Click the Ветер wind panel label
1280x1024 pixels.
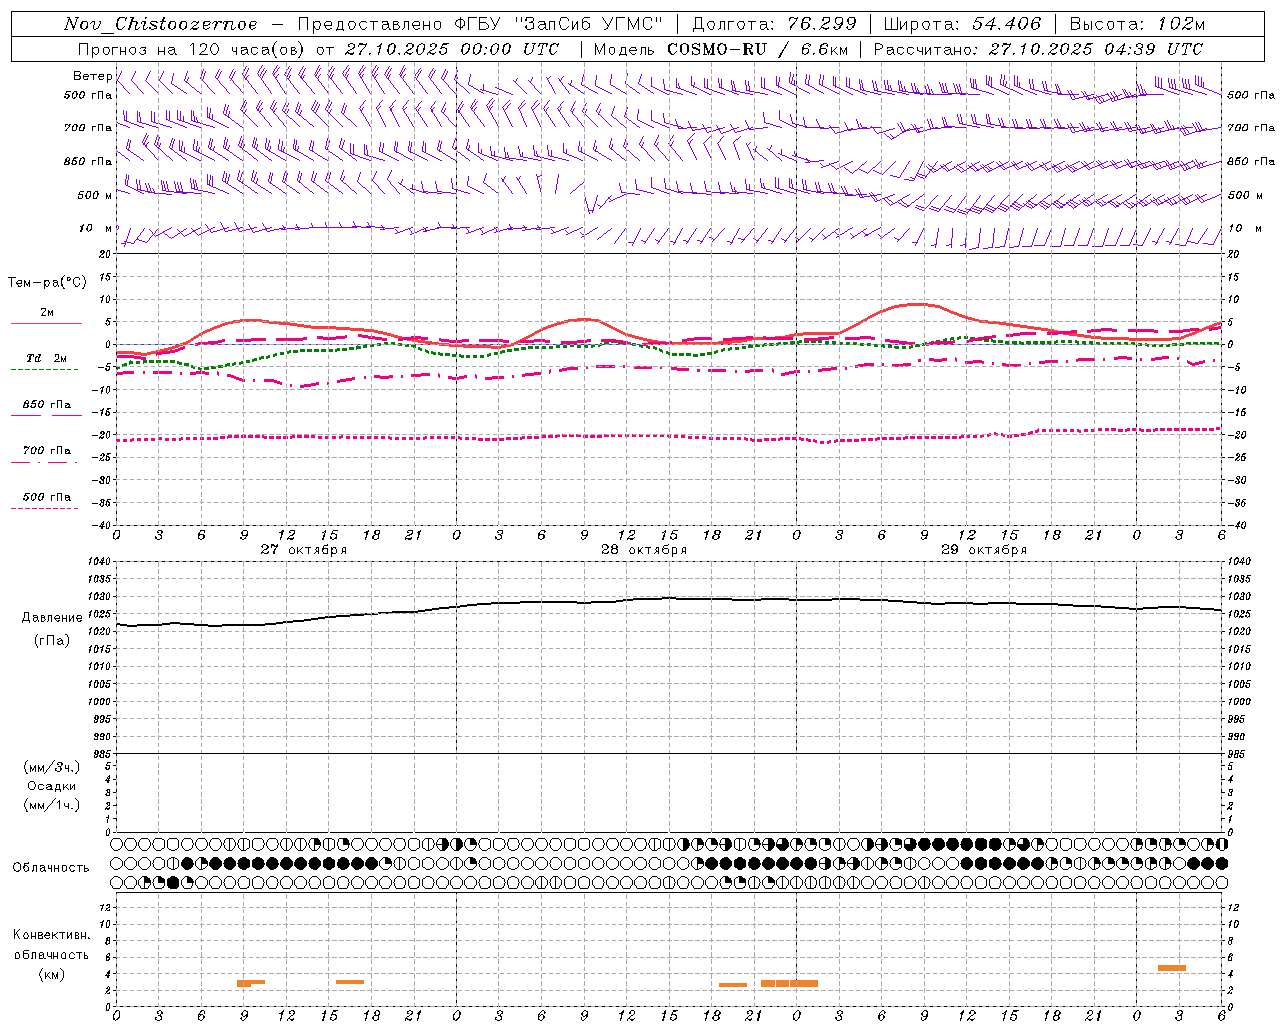92,76
